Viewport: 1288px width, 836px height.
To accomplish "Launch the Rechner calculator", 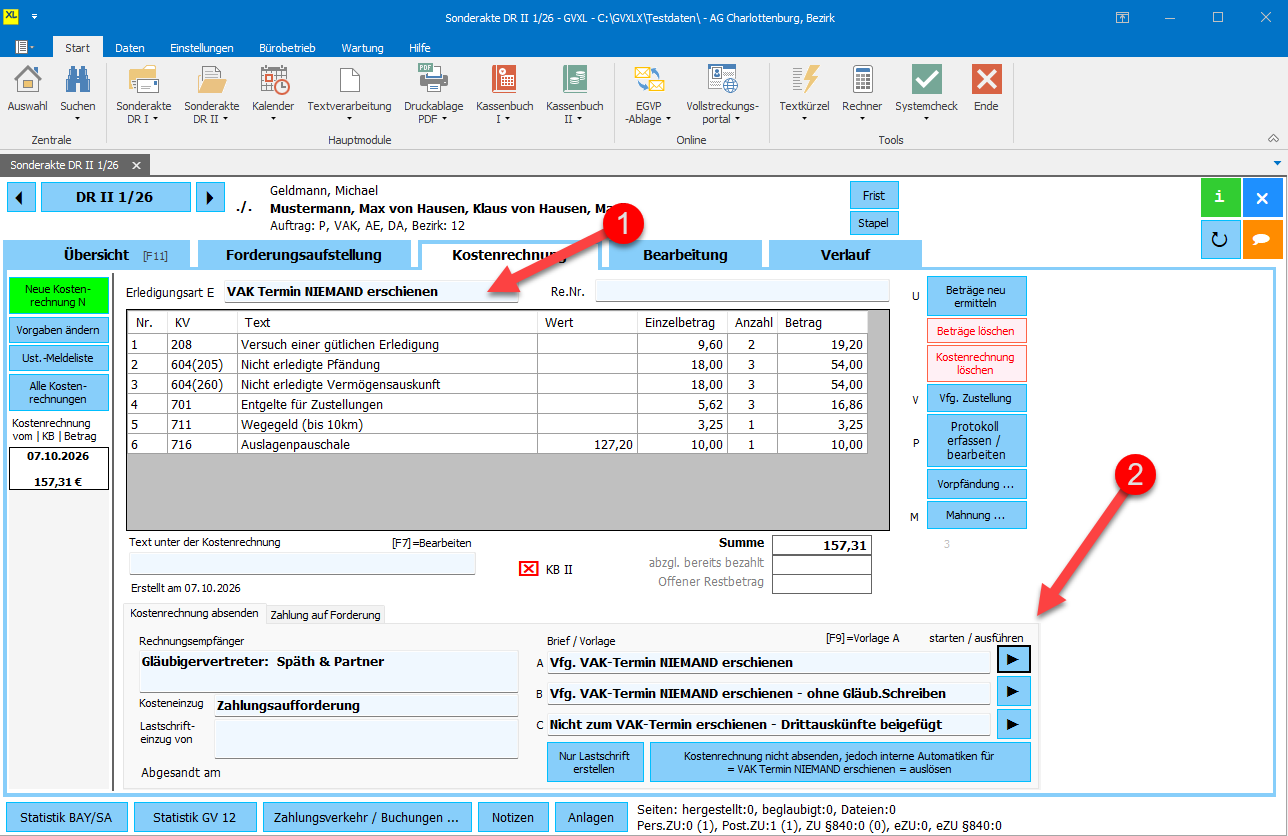I will [x=862, y=93].
